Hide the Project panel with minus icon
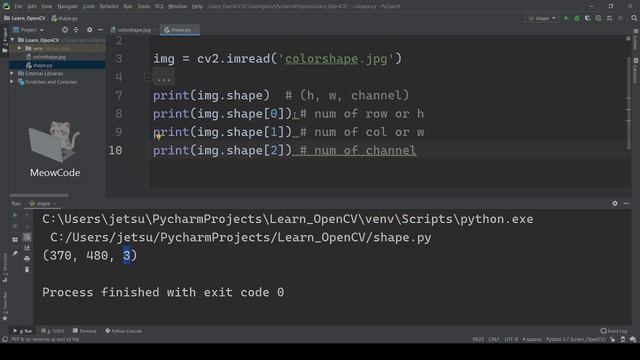The image size is (640, 360). (100, 30)
